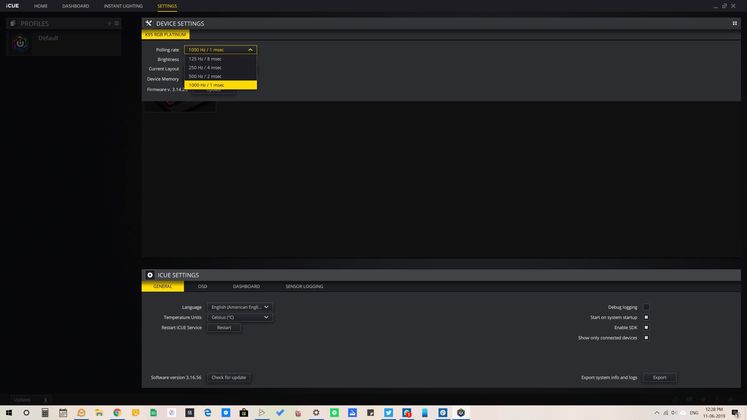Click the Polling rate label
Screen dimensions: 747x420
(167, 50)
